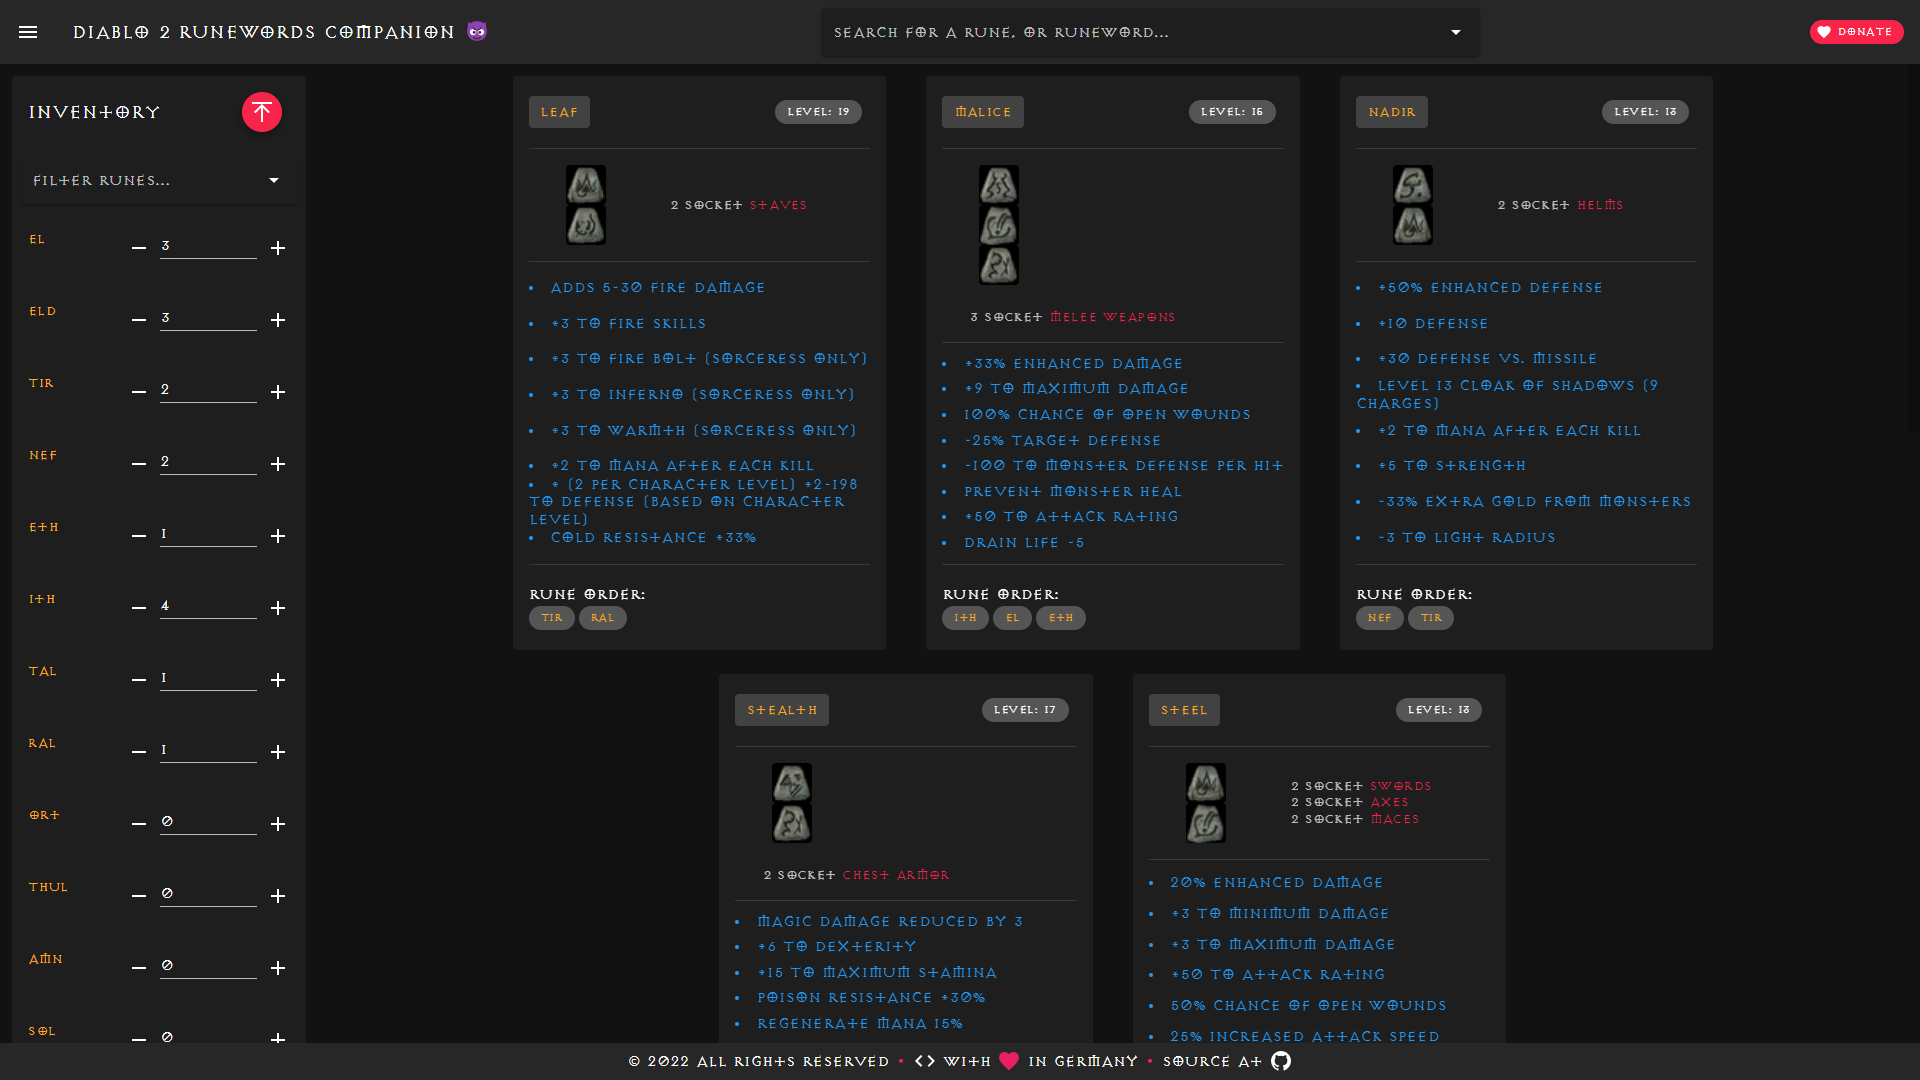Decrease the Tir rune count
Image resolution: width=1920 pixels, height=1080 pixels.
139,392
